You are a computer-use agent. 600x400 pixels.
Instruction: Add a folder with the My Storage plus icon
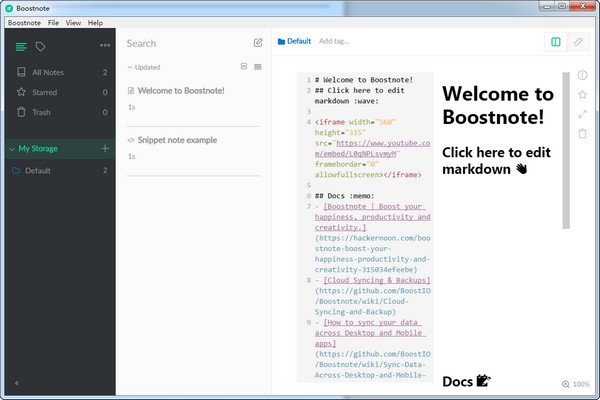click(105, 149)
